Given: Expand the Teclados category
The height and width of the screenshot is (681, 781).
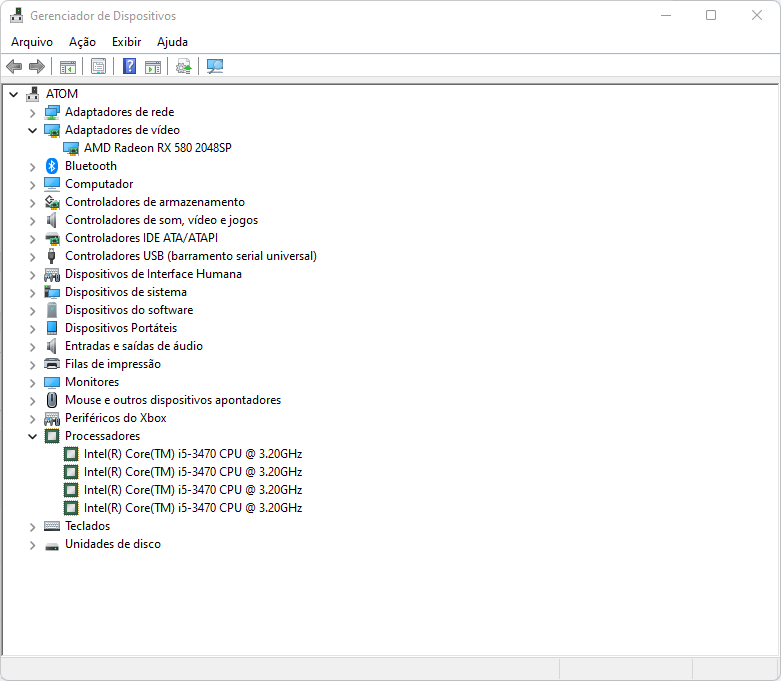Looking at the screenshot, I should pos(32,527).
